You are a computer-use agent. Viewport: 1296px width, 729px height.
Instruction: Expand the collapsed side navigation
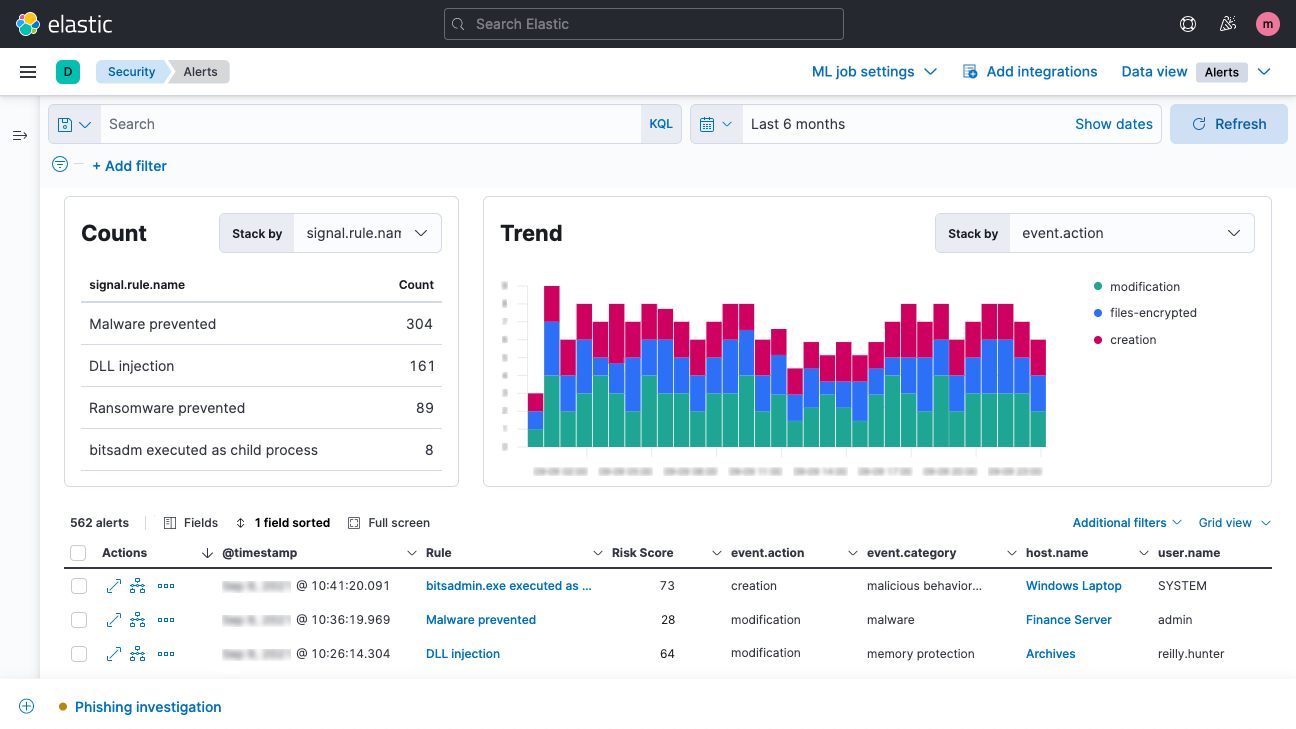click(20, 135)
